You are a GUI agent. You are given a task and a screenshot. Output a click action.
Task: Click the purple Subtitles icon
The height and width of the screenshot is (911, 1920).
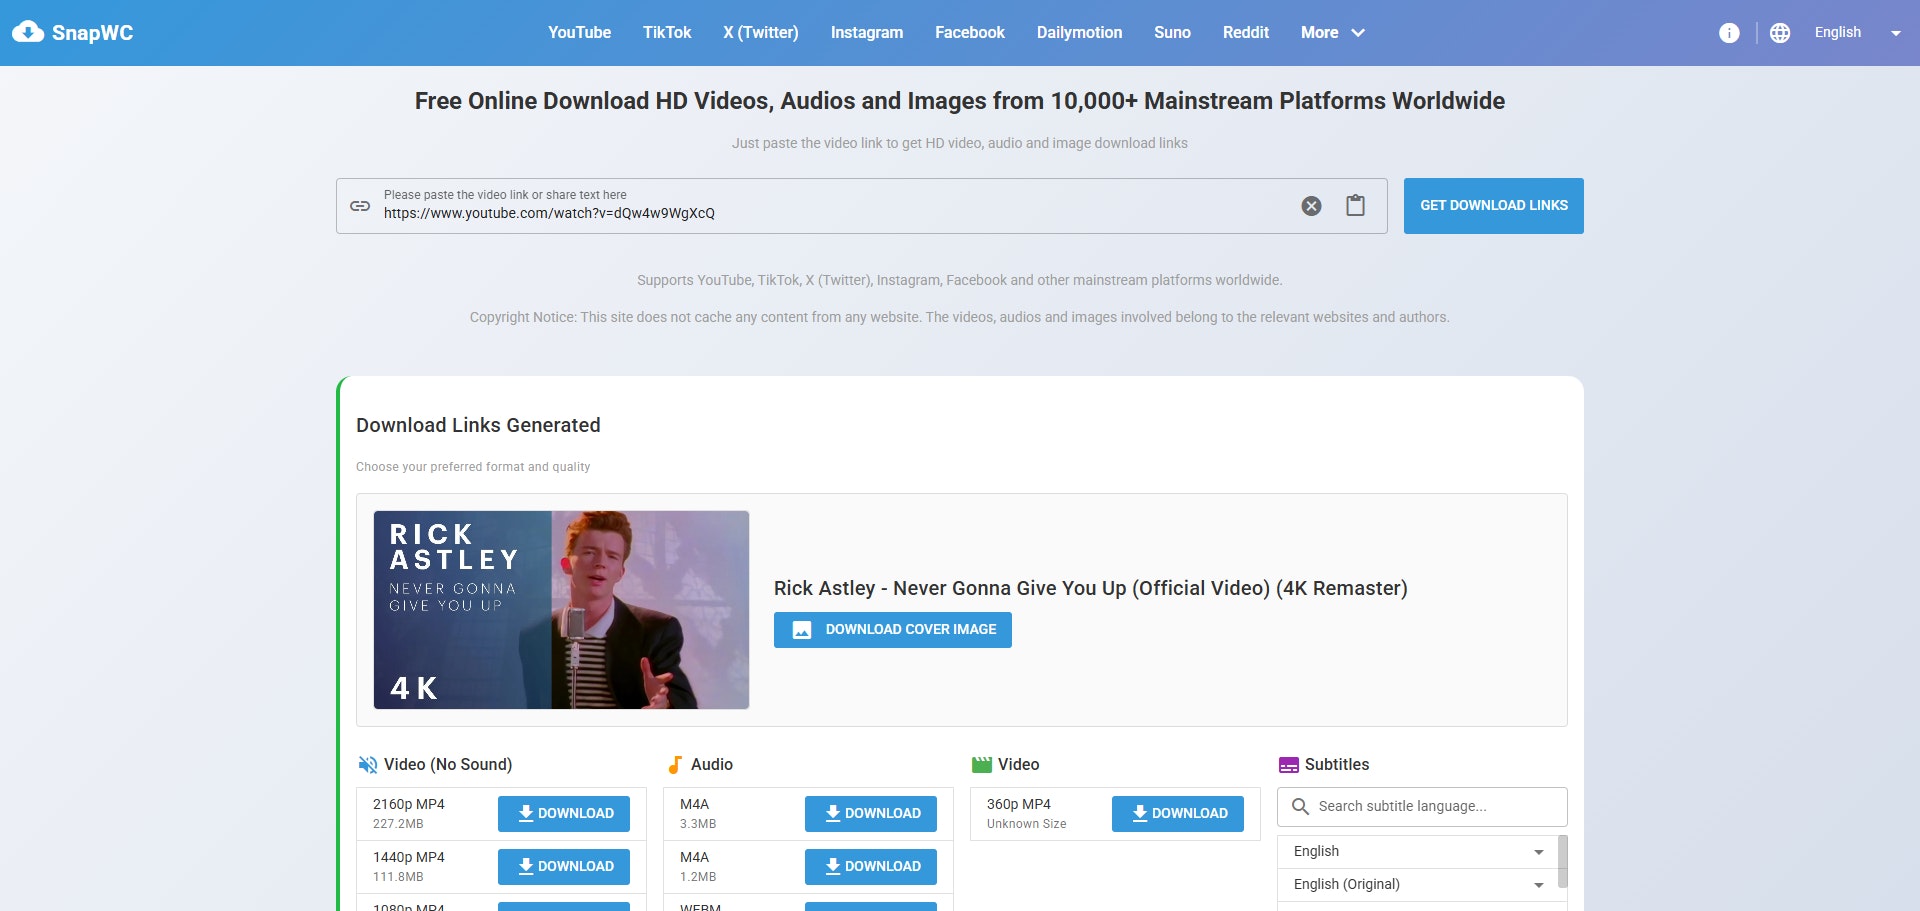tap(1289, 765)
